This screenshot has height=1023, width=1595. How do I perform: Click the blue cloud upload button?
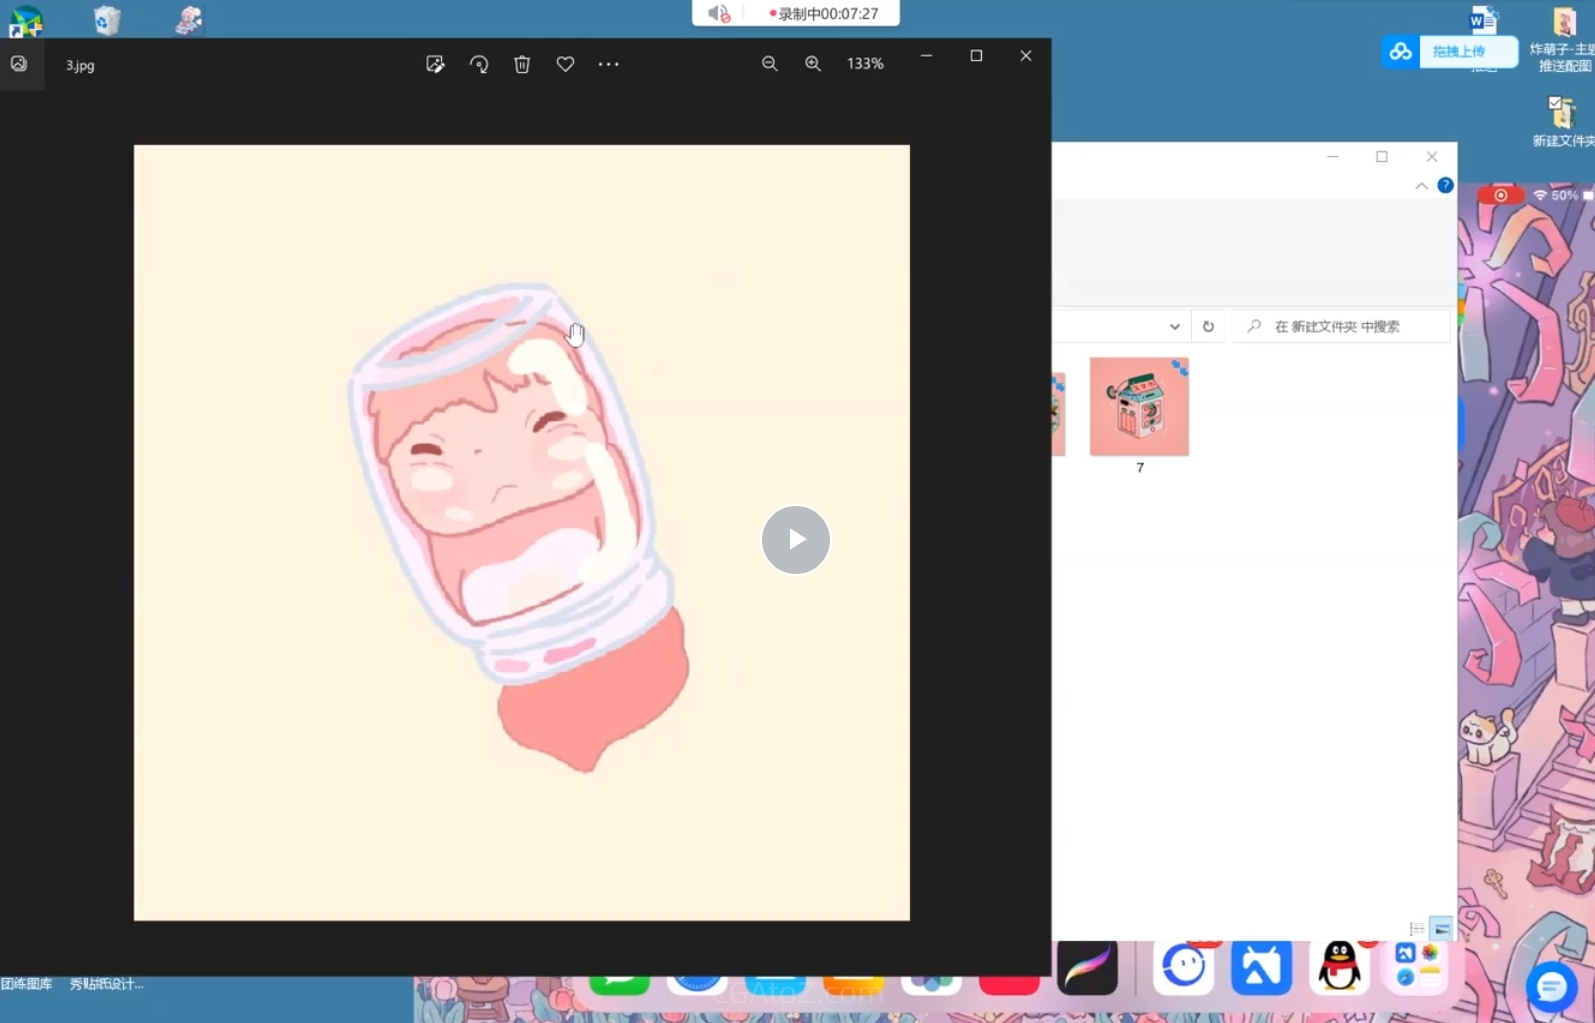tap(1448, 51)
